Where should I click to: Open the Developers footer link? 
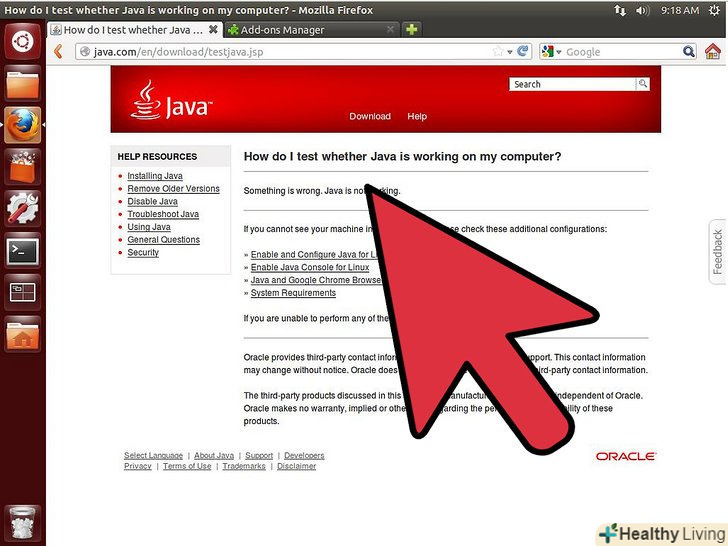coord(304,456)
